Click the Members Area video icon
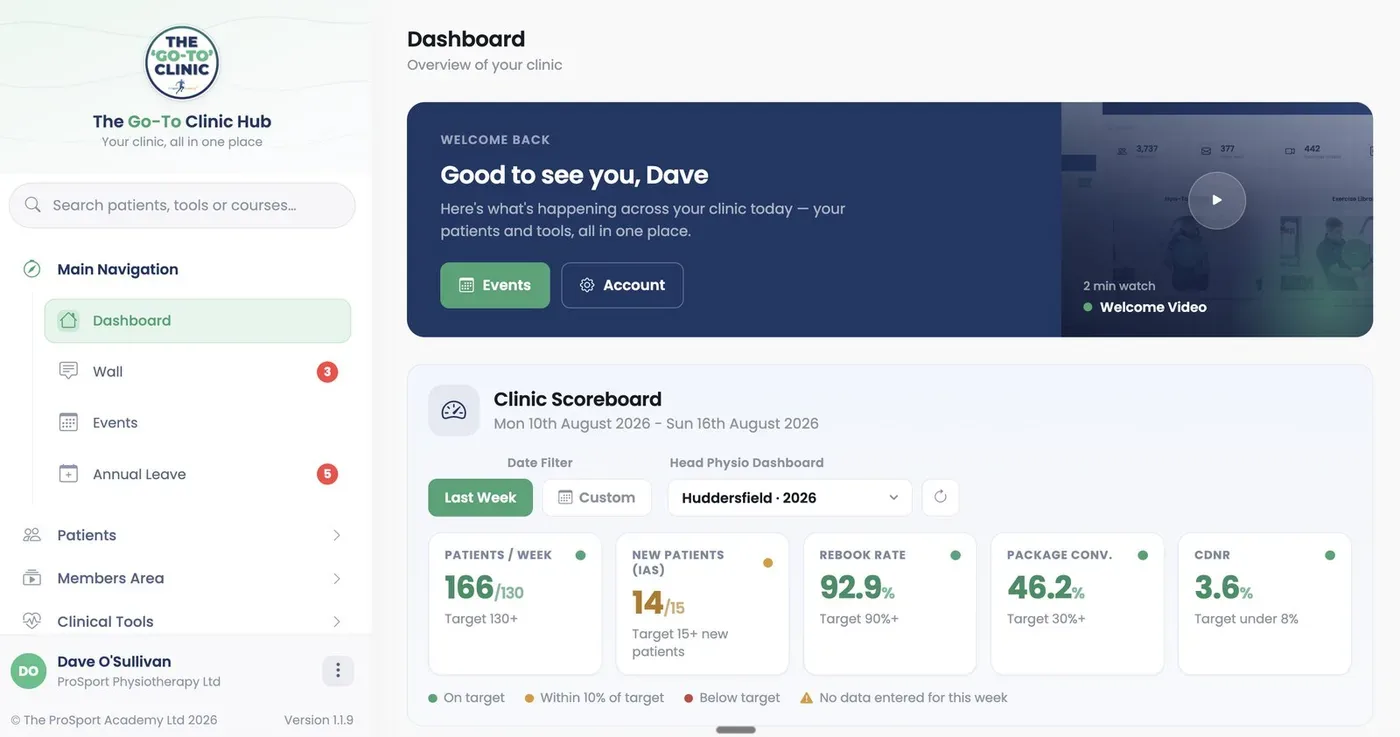The image size is (1400, 737). pyautogui.click(x=32, y=578)
